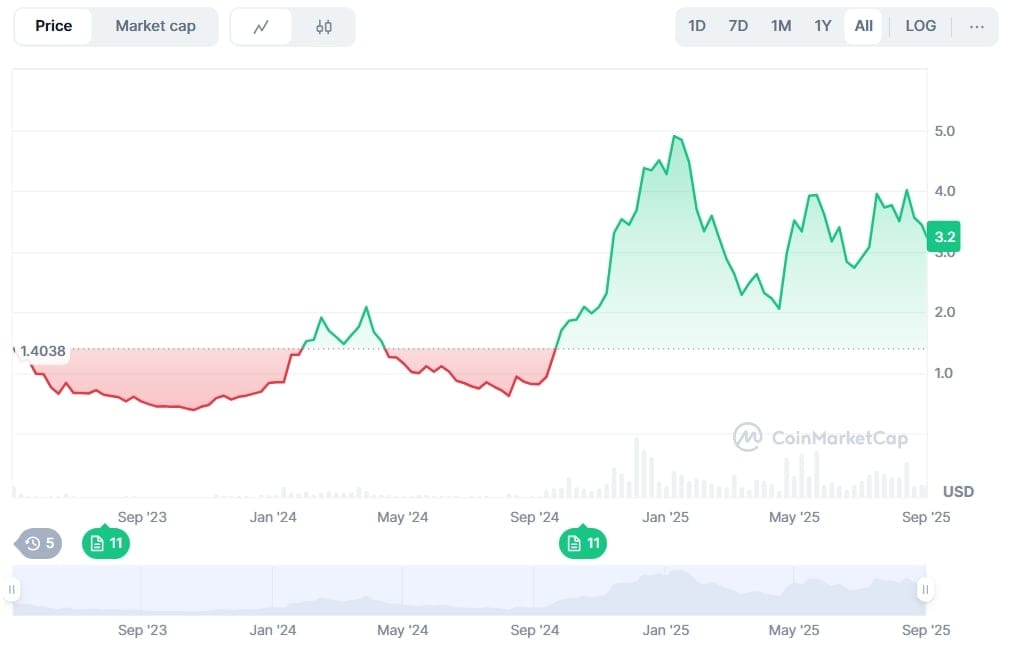
Task: Choose the 1Y time range
Action: click(x=822, y=26)
